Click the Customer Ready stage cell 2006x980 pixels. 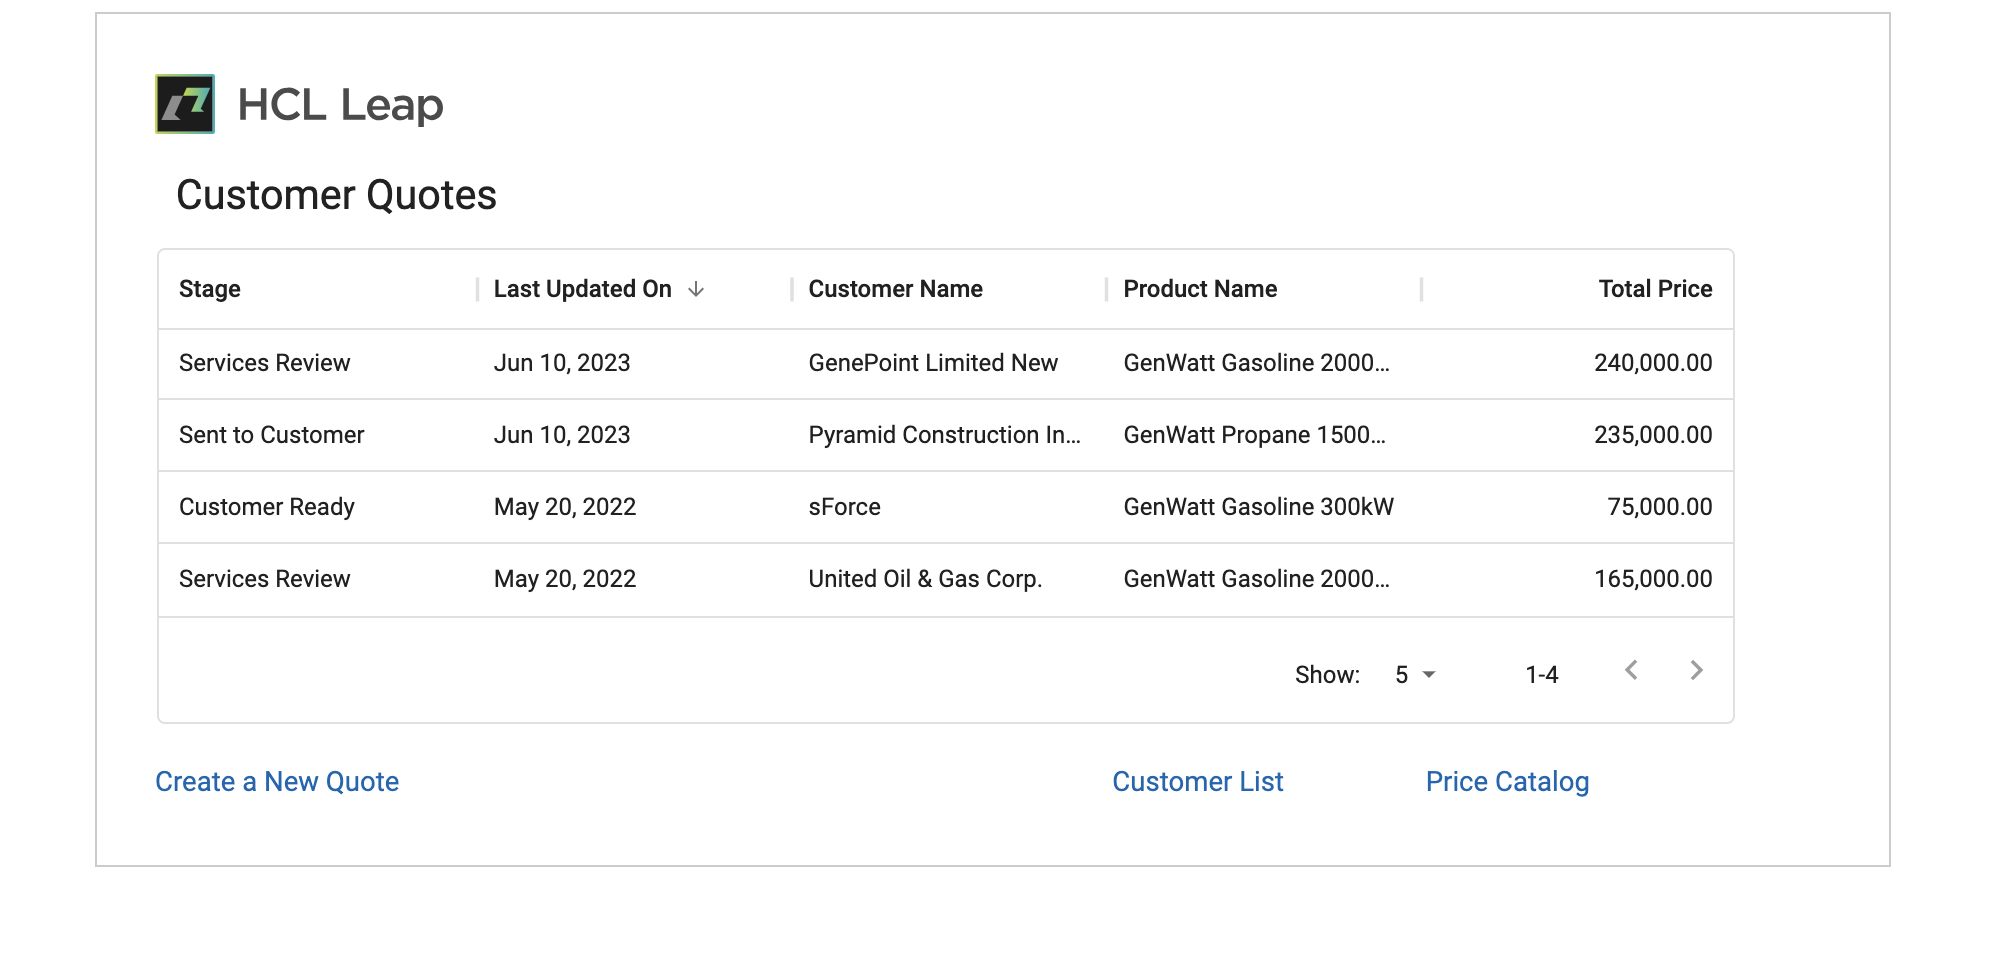point(267,507)
